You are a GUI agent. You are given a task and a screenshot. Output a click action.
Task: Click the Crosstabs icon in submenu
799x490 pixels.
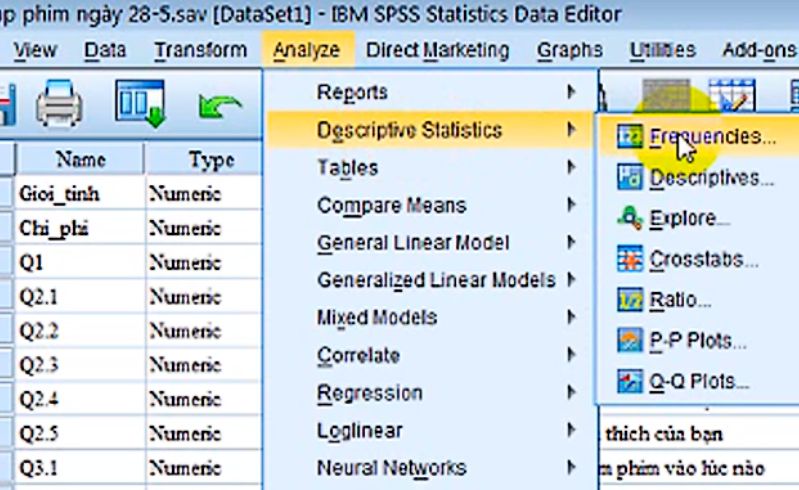tap(630, 260)
